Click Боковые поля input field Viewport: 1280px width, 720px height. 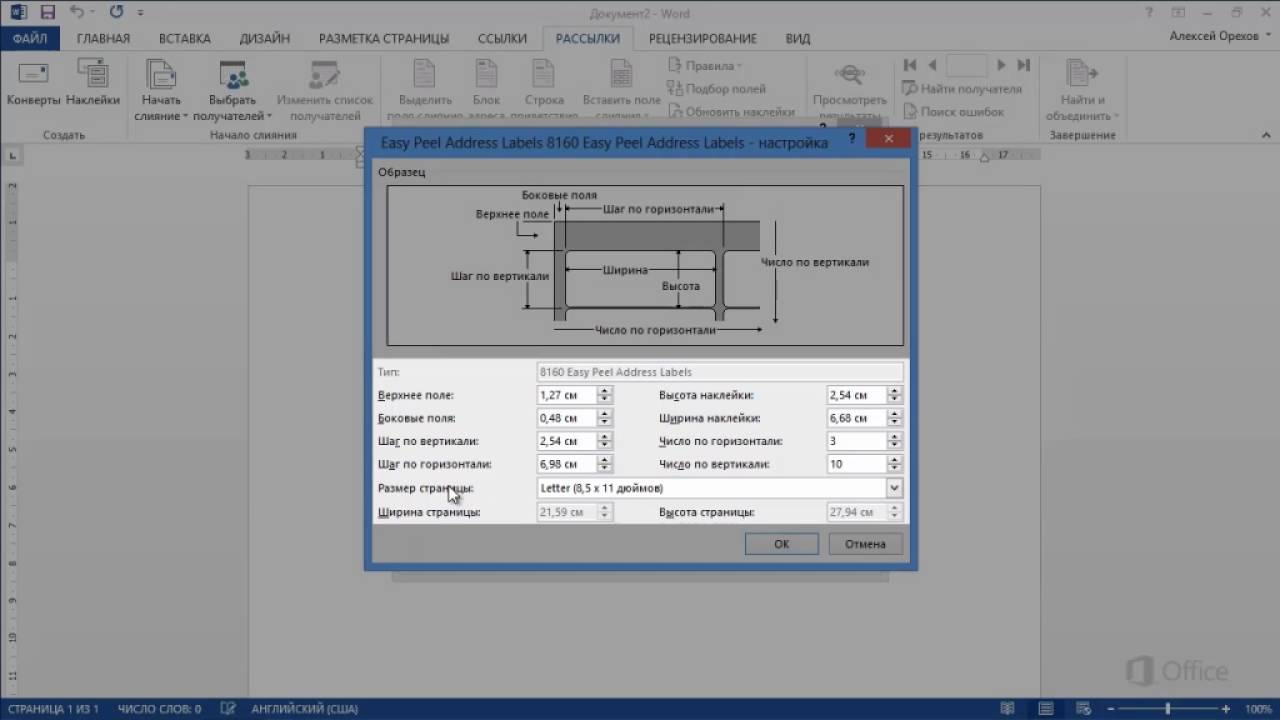coord(567,418)
